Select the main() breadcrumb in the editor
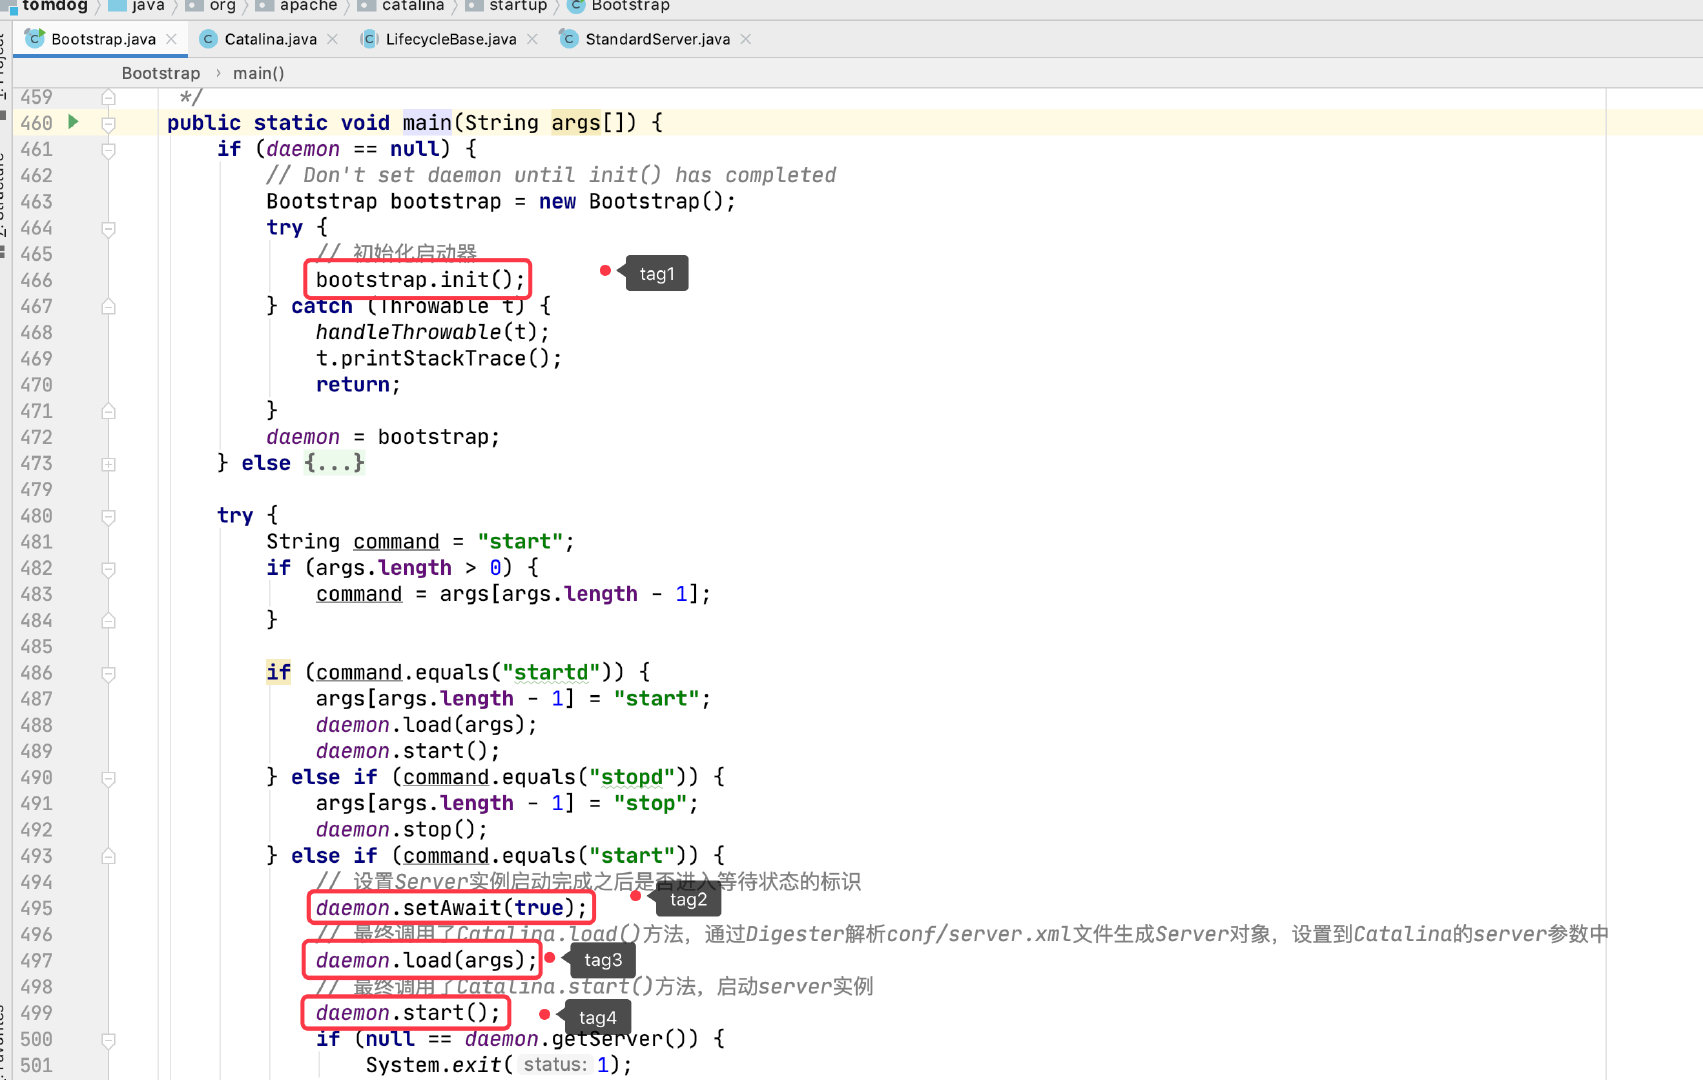 coord(258,73)
